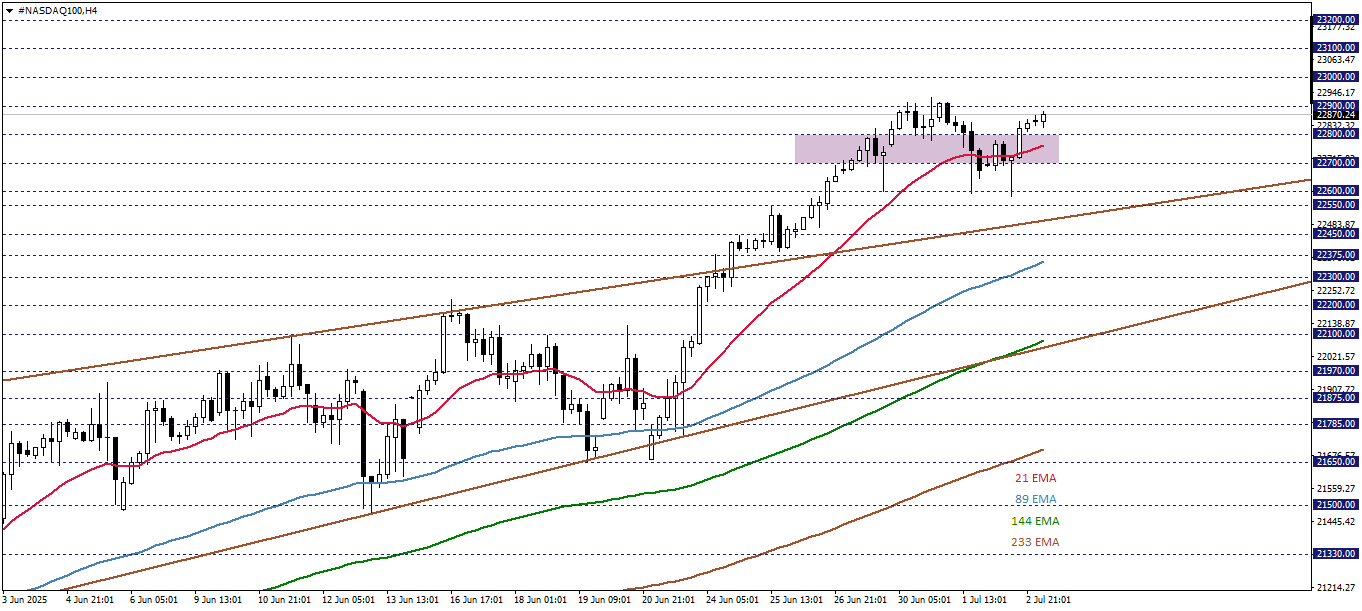The image size is (1362, 611).
Task: Click the 21500.00 price level label
Action: pos(1336,505)
